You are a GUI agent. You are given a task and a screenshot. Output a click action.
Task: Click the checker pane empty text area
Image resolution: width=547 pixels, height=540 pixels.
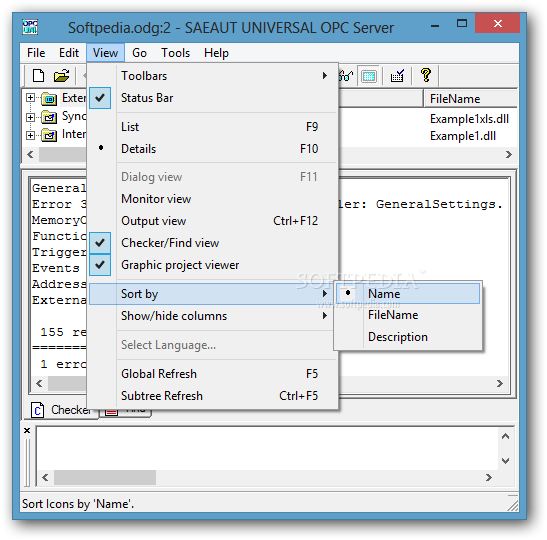(267, 449)
